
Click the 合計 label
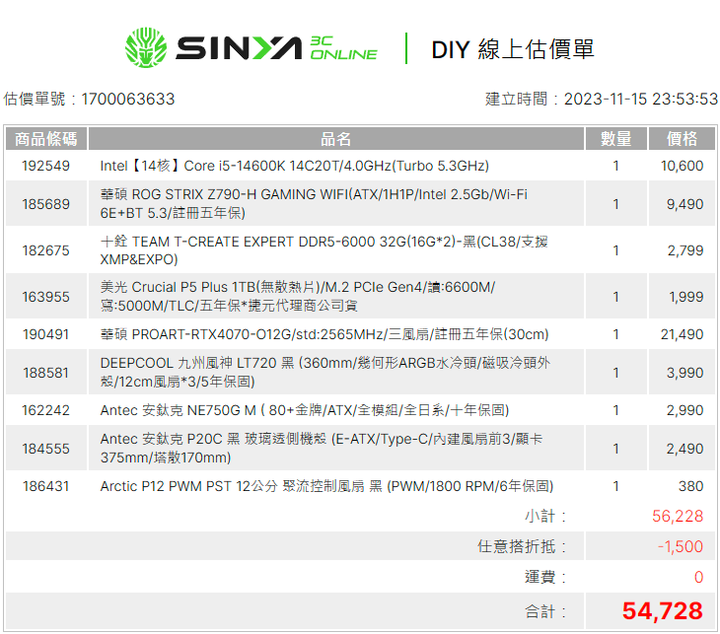(x=545, y=611)
